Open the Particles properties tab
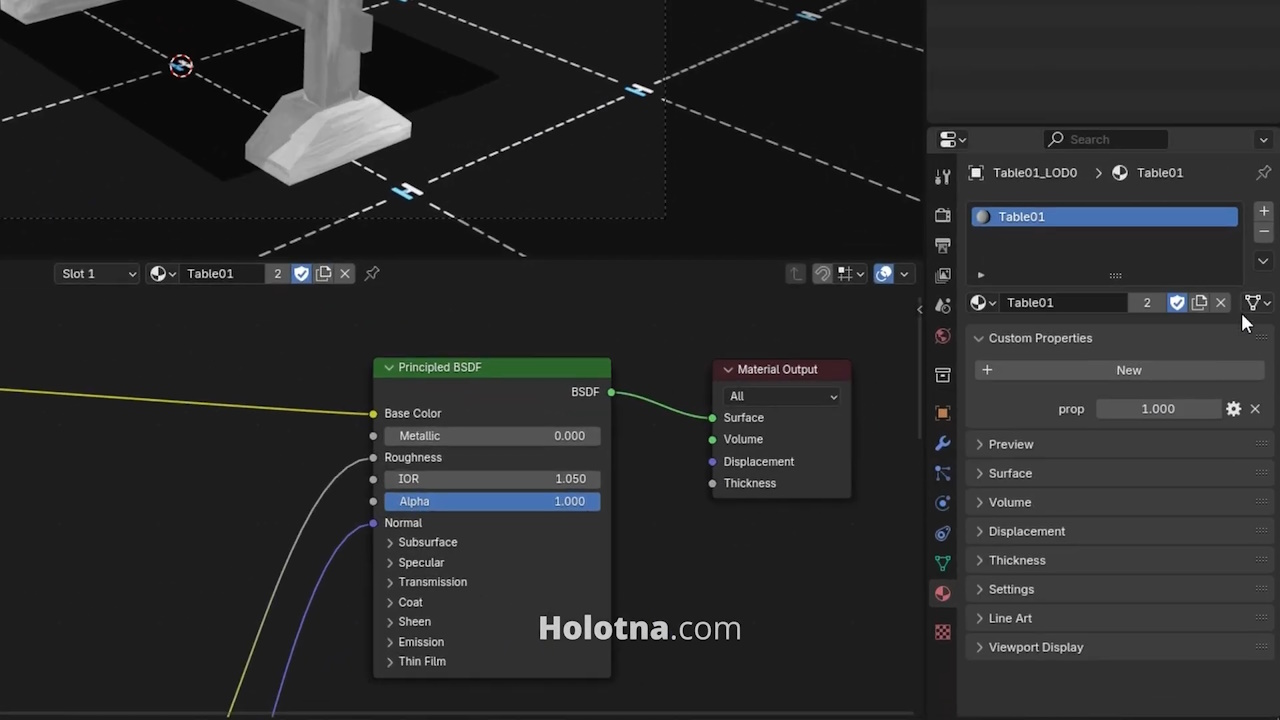Screen dimensions: 1280x720 [942, 473]
